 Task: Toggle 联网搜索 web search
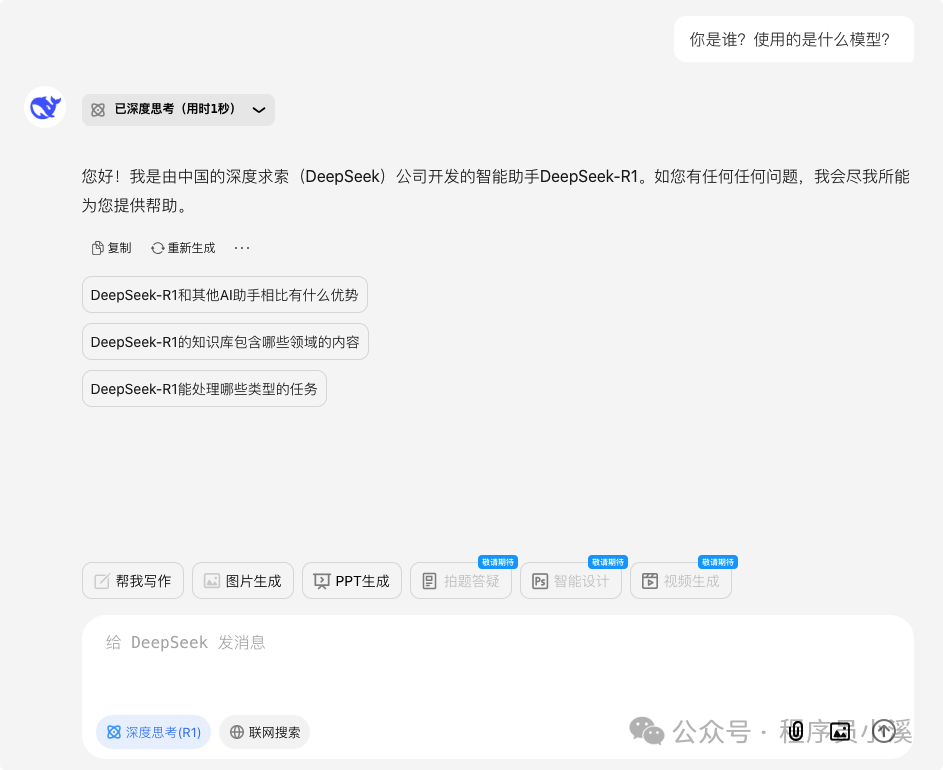[x=265, y=732]
